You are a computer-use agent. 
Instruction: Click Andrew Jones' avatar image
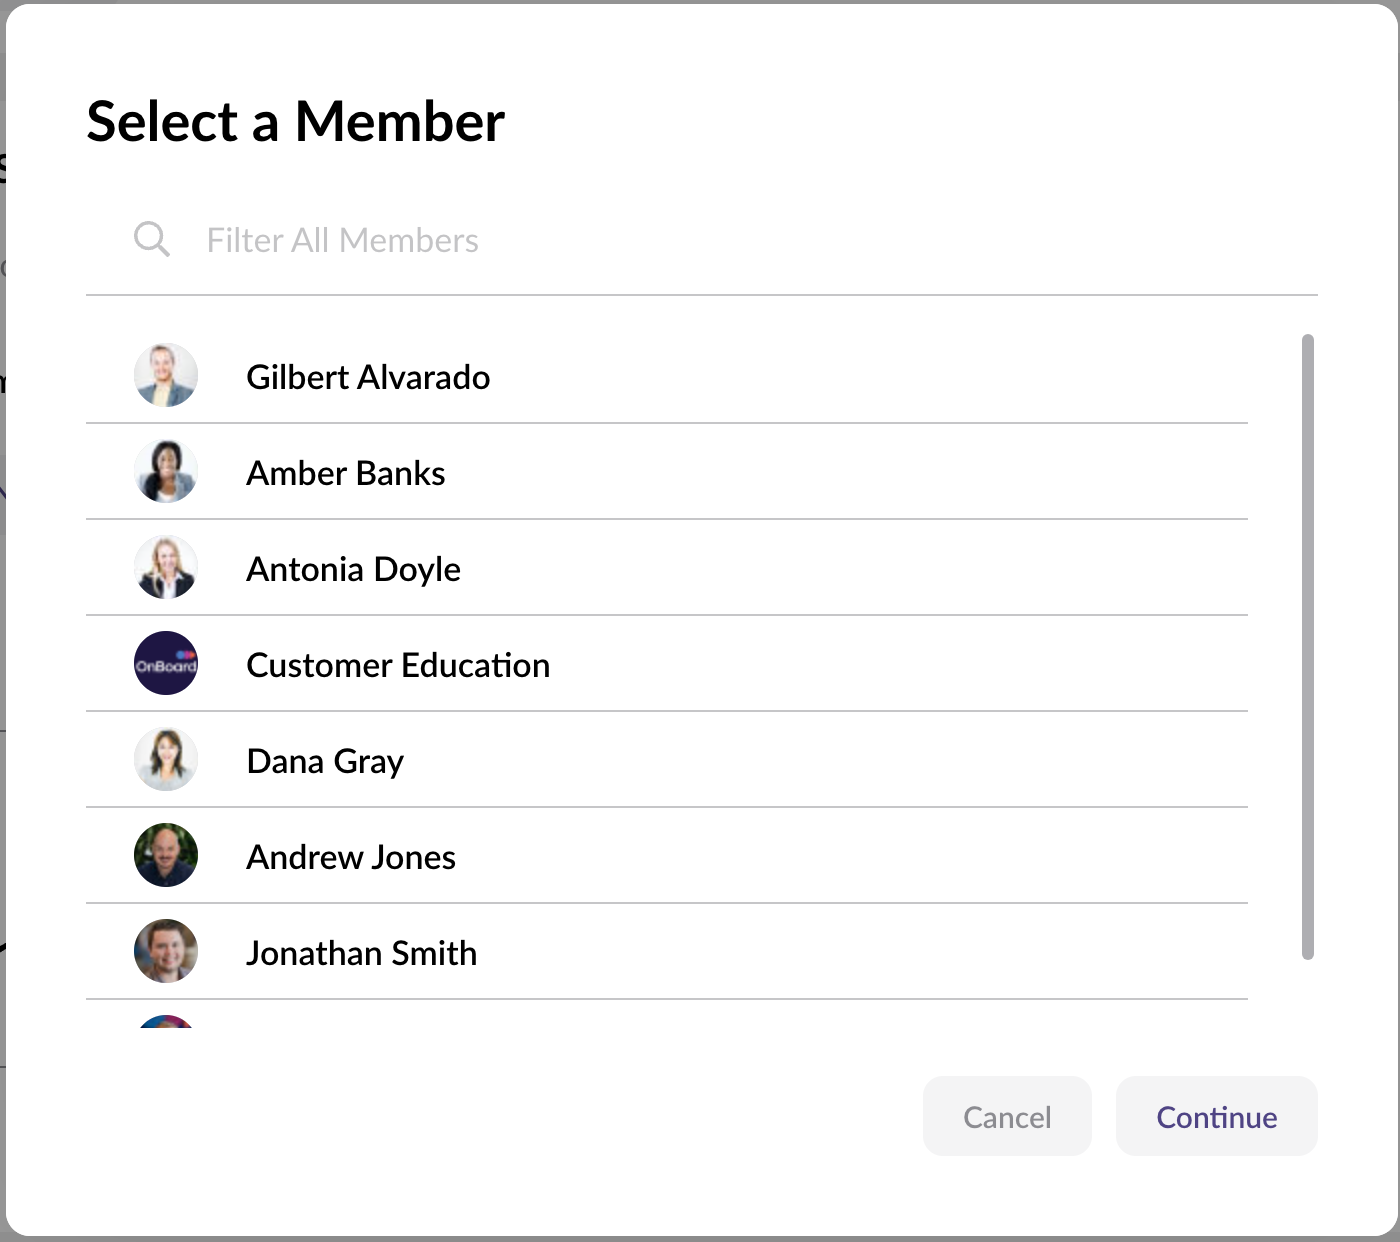(x=166, y=856)
